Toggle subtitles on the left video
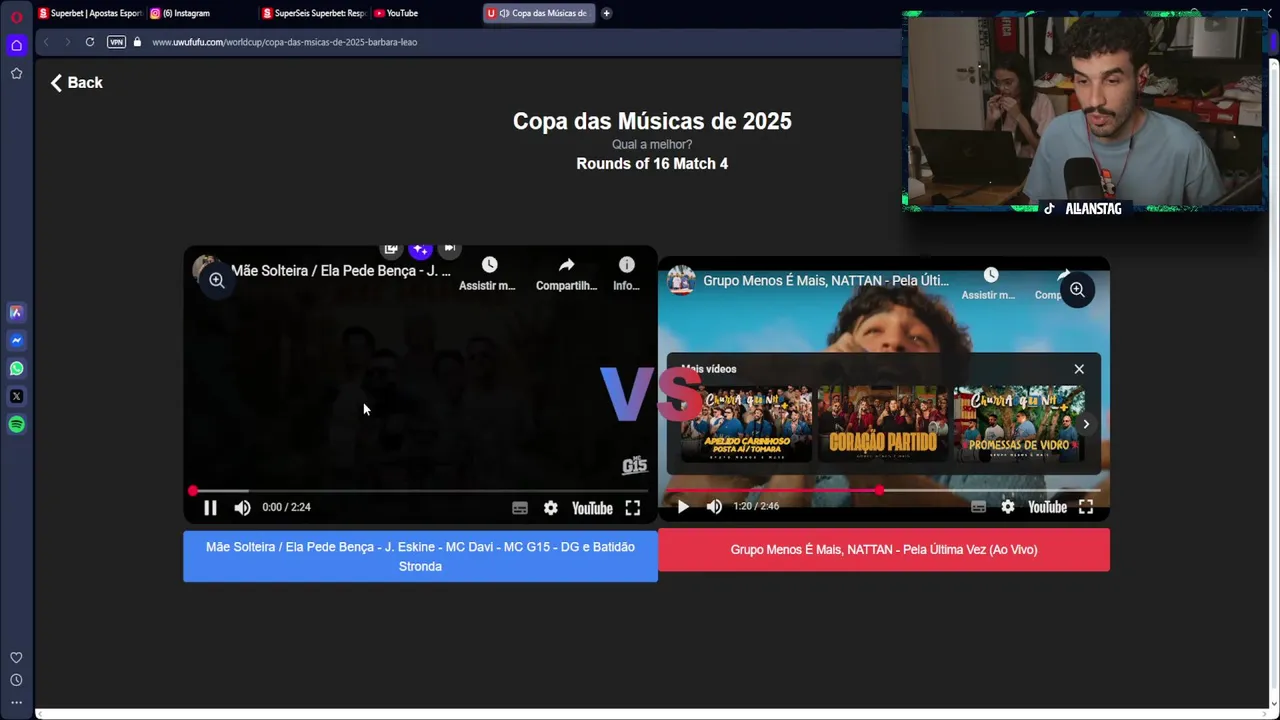Image resolution: width=1280 pixels, height=720 pixels. pos(520,508)
